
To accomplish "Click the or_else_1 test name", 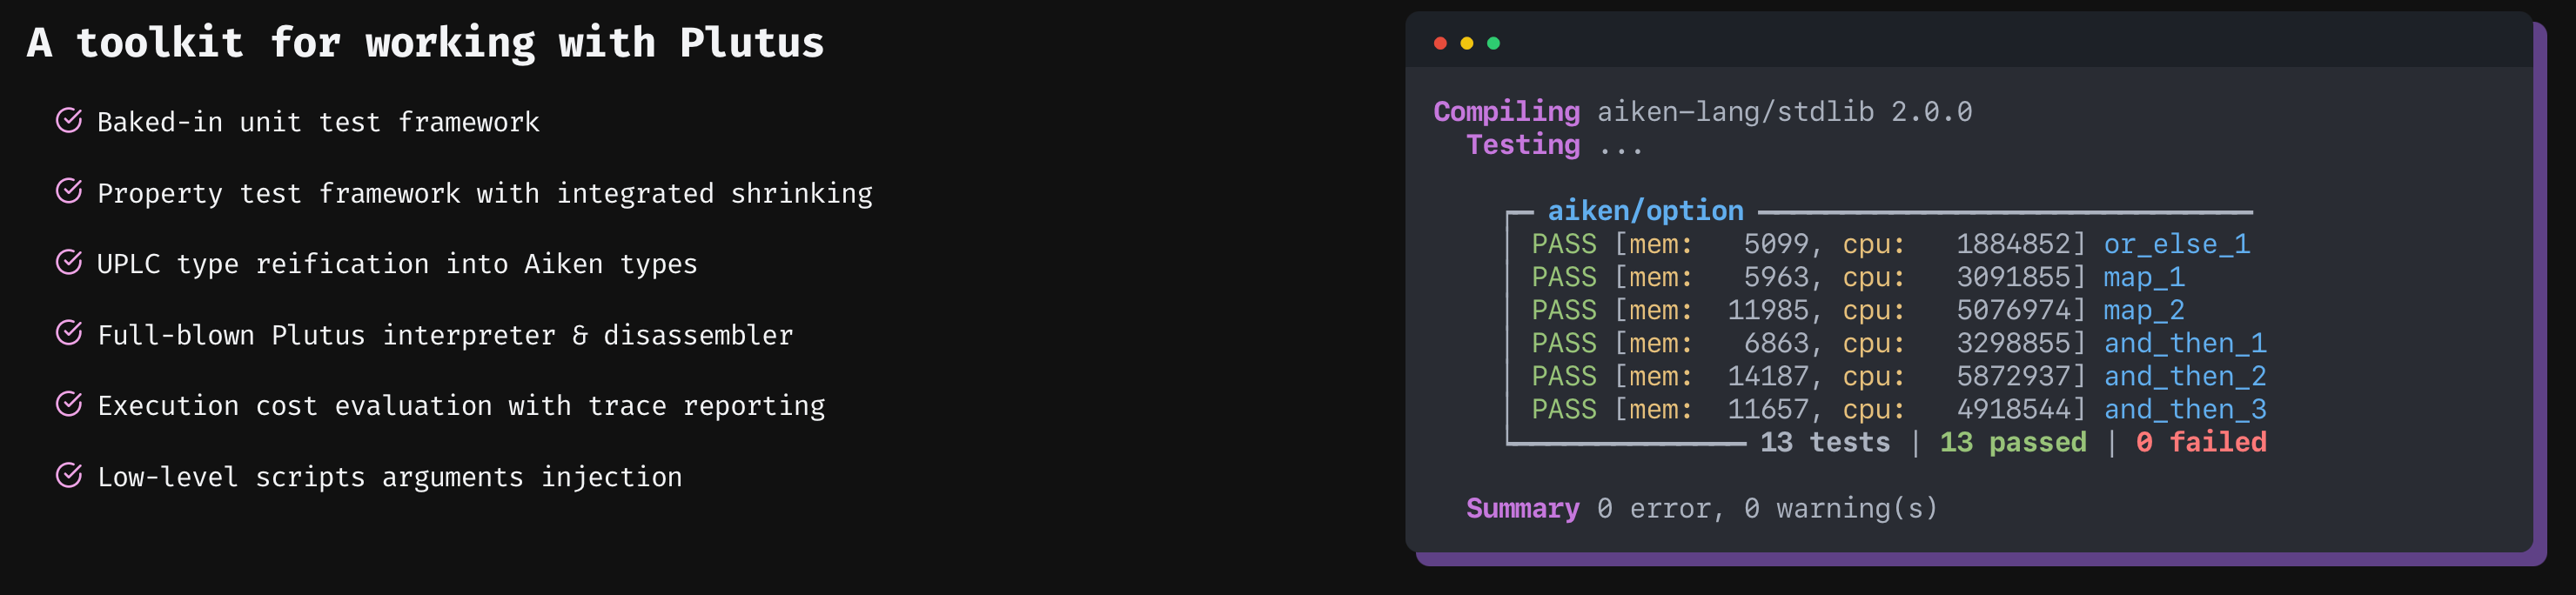I will (x=2176, y=244).
